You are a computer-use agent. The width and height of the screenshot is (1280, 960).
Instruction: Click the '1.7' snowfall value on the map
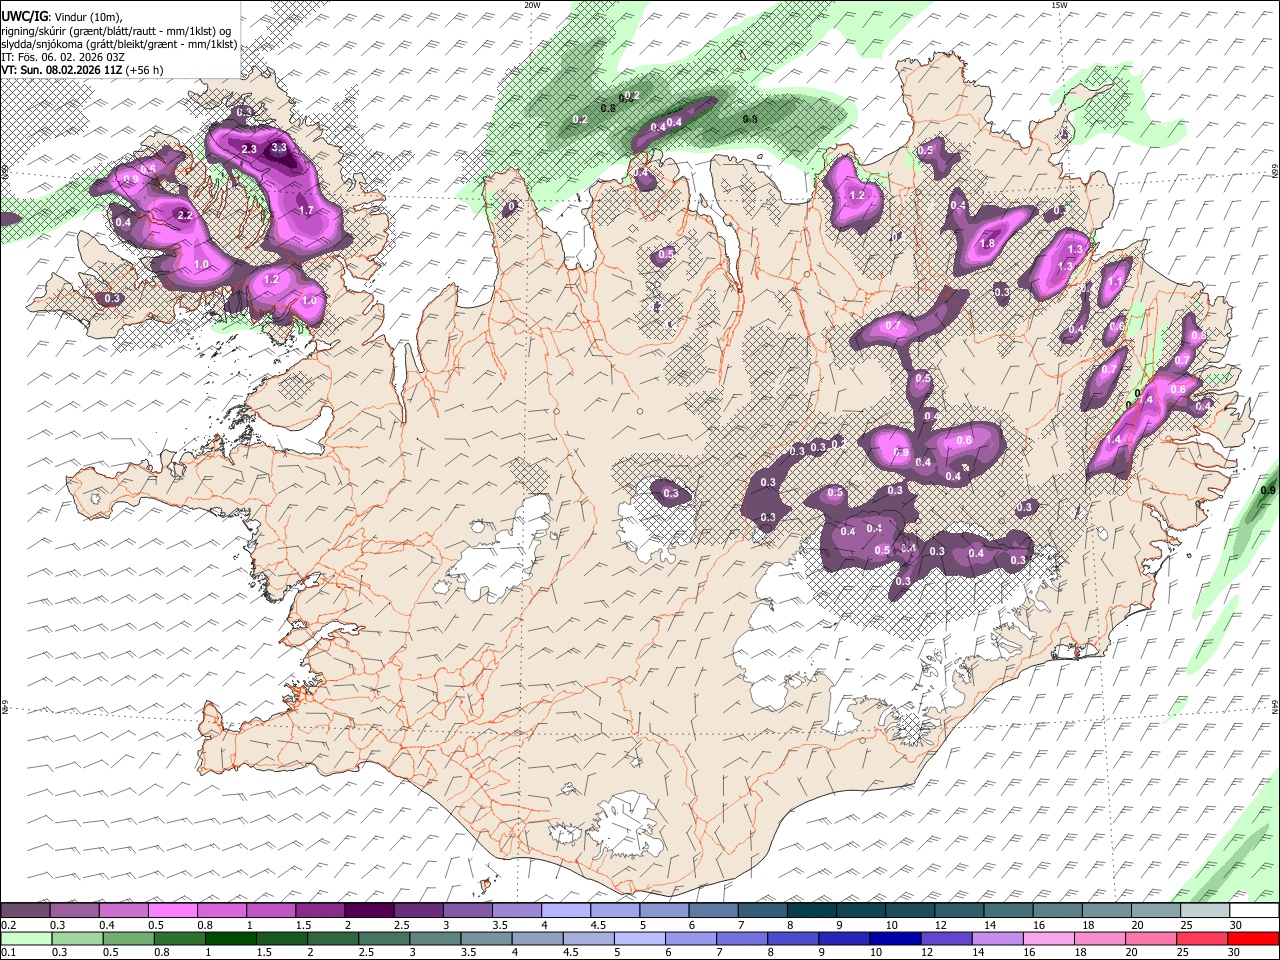coord(306,211)
